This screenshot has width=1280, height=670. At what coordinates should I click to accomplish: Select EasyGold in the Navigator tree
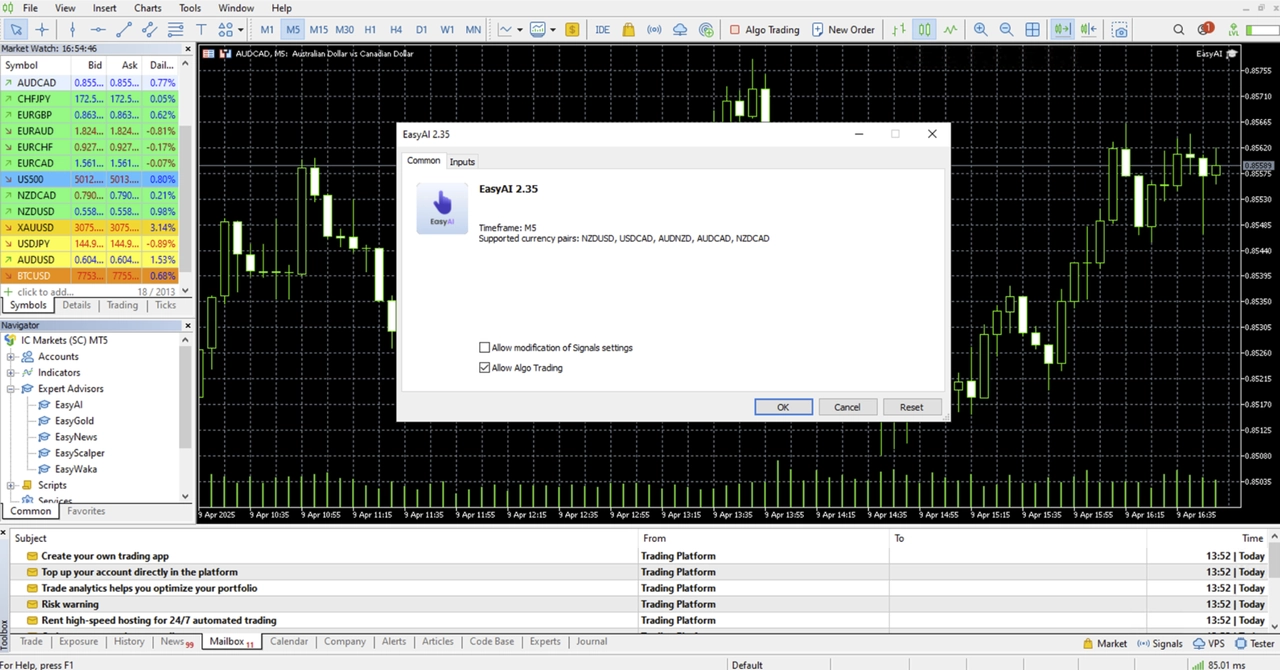[x=74, y=421]
